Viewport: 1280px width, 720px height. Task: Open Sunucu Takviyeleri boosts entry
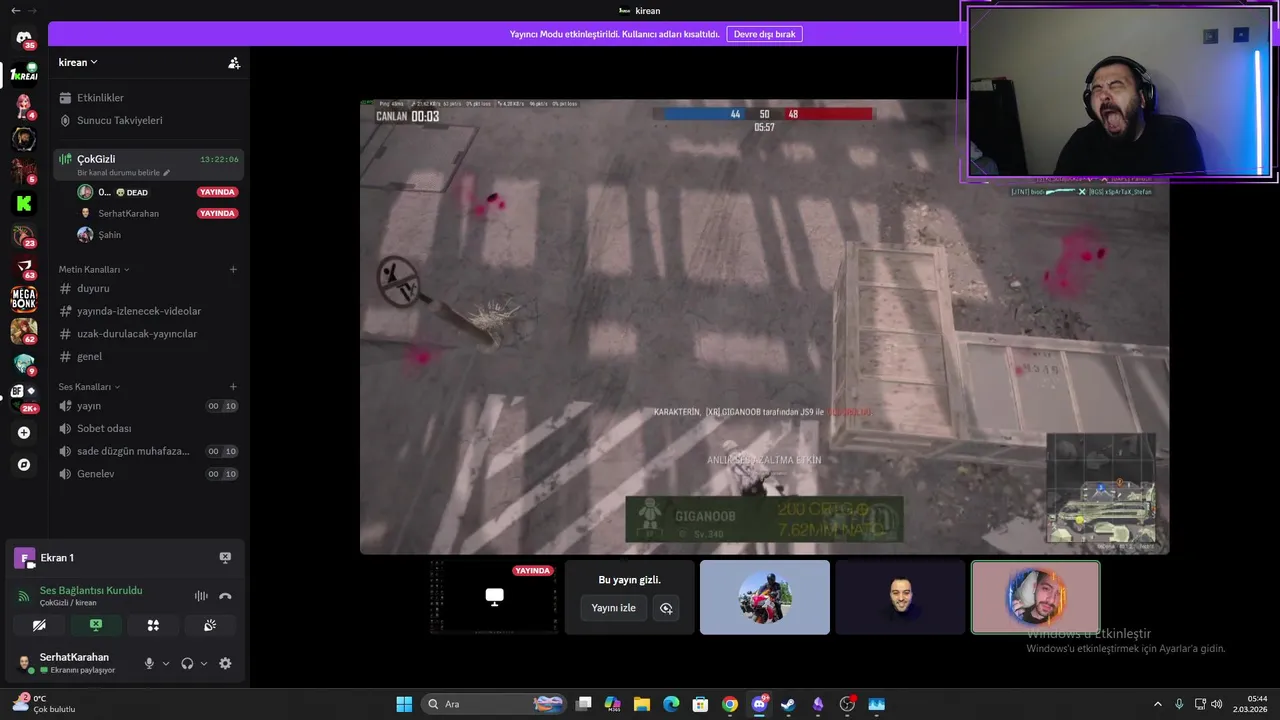click(148, 120)
